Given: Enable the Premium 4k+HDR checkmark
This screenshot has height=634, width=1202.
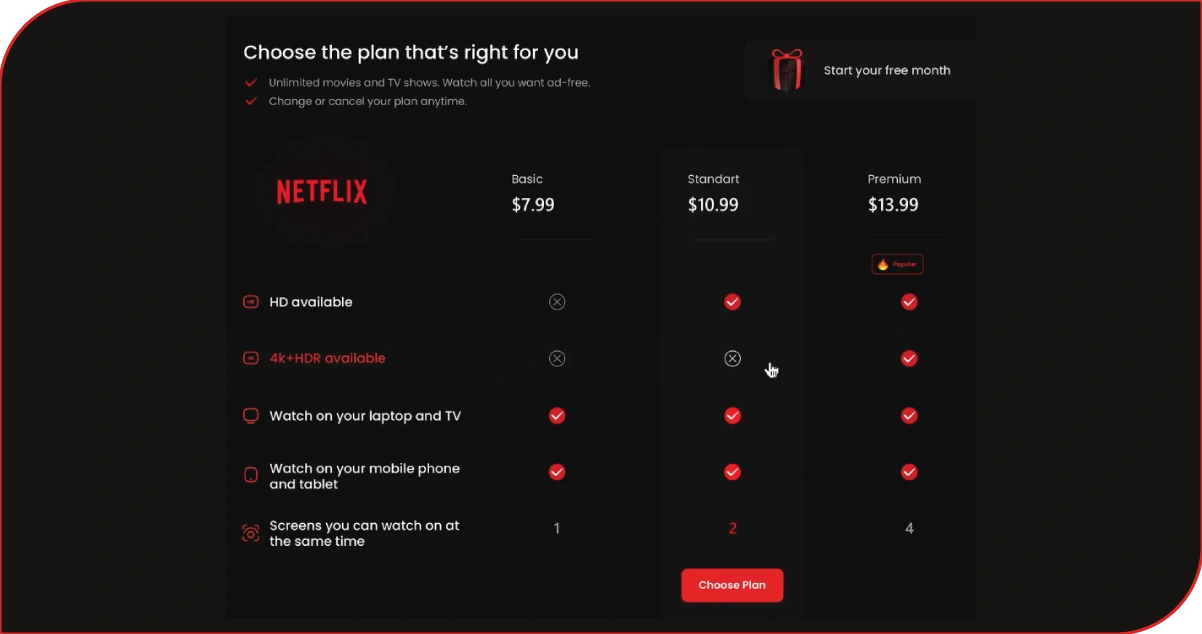Looking at the screenshot, I should coord(909,357).
